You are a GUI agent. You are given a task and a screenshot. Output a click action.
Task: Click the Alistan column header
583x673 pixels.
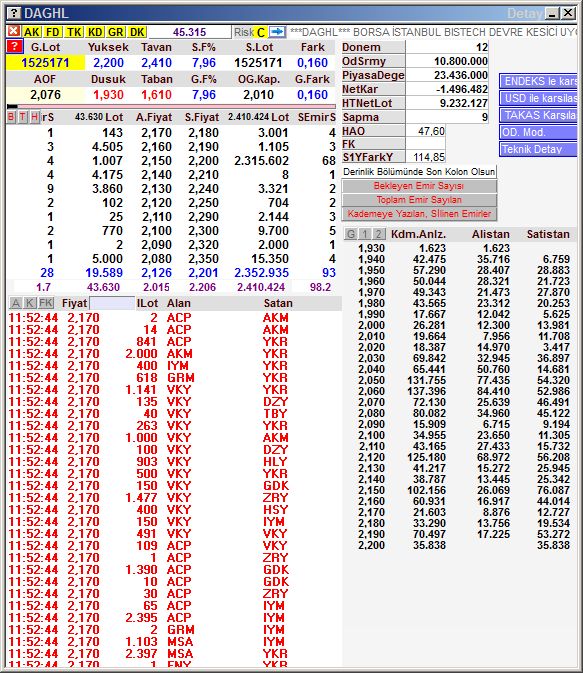(x=491, y=234)
